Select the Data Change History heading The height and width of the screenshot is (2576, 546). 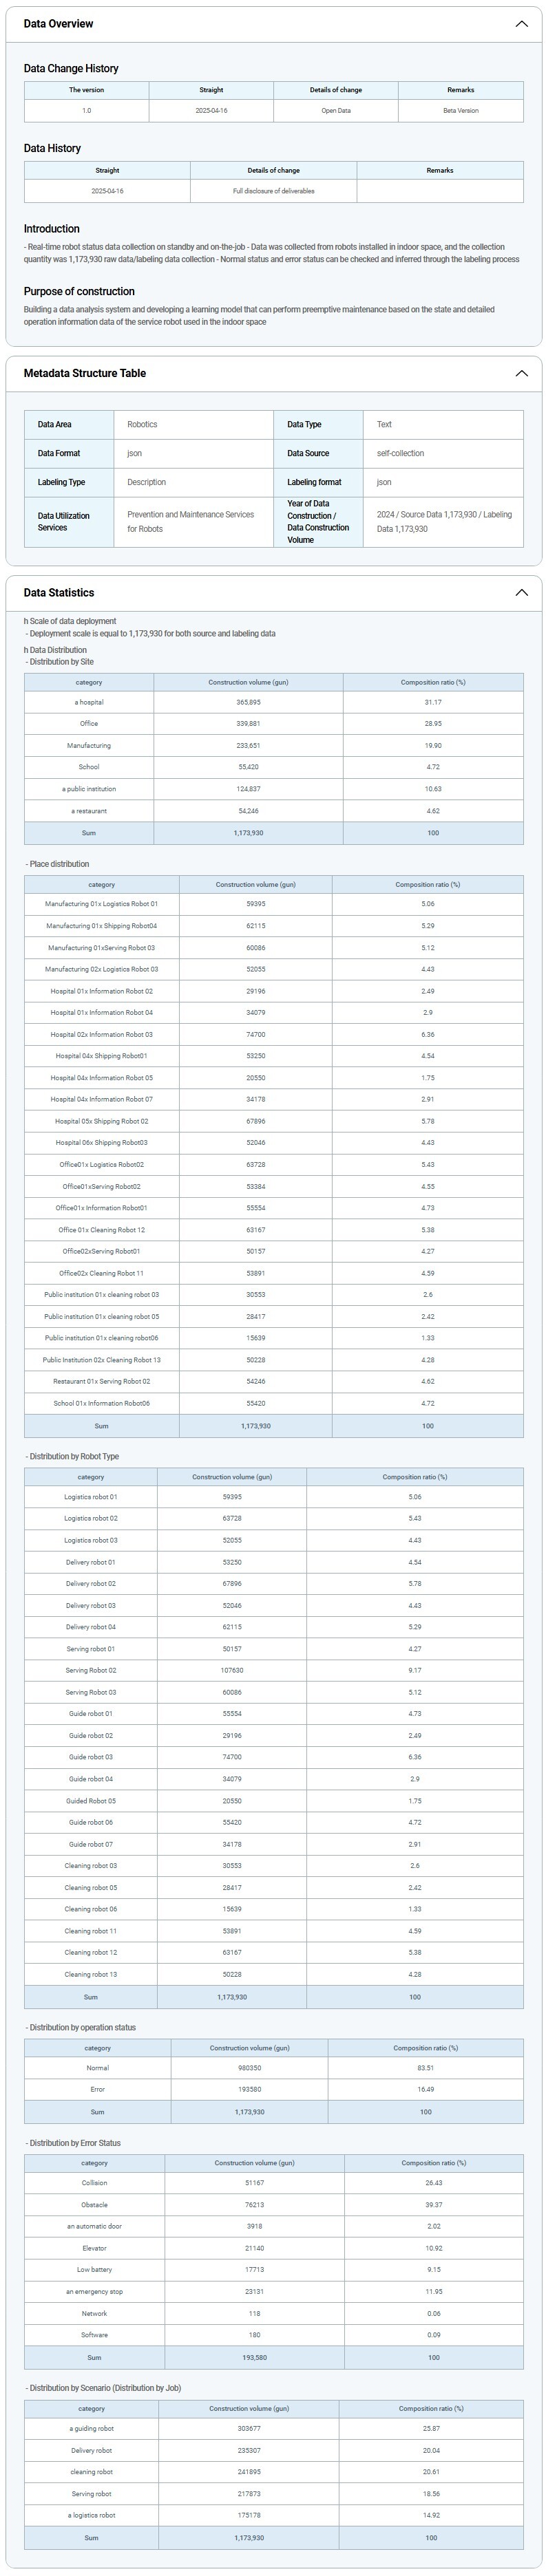click(71, 69)
